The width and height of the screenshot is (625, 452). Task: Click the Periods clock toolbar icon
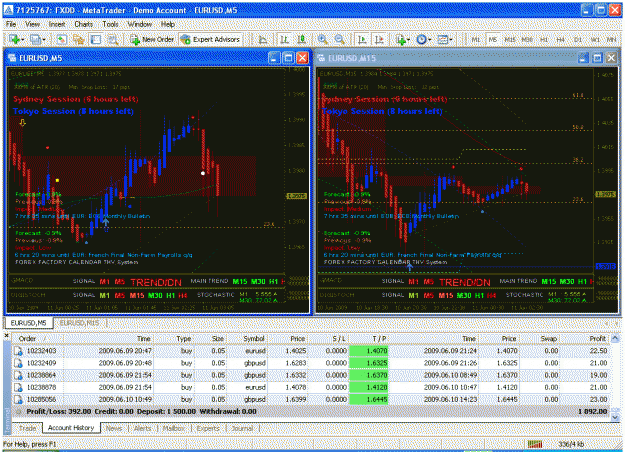[421, 39]
